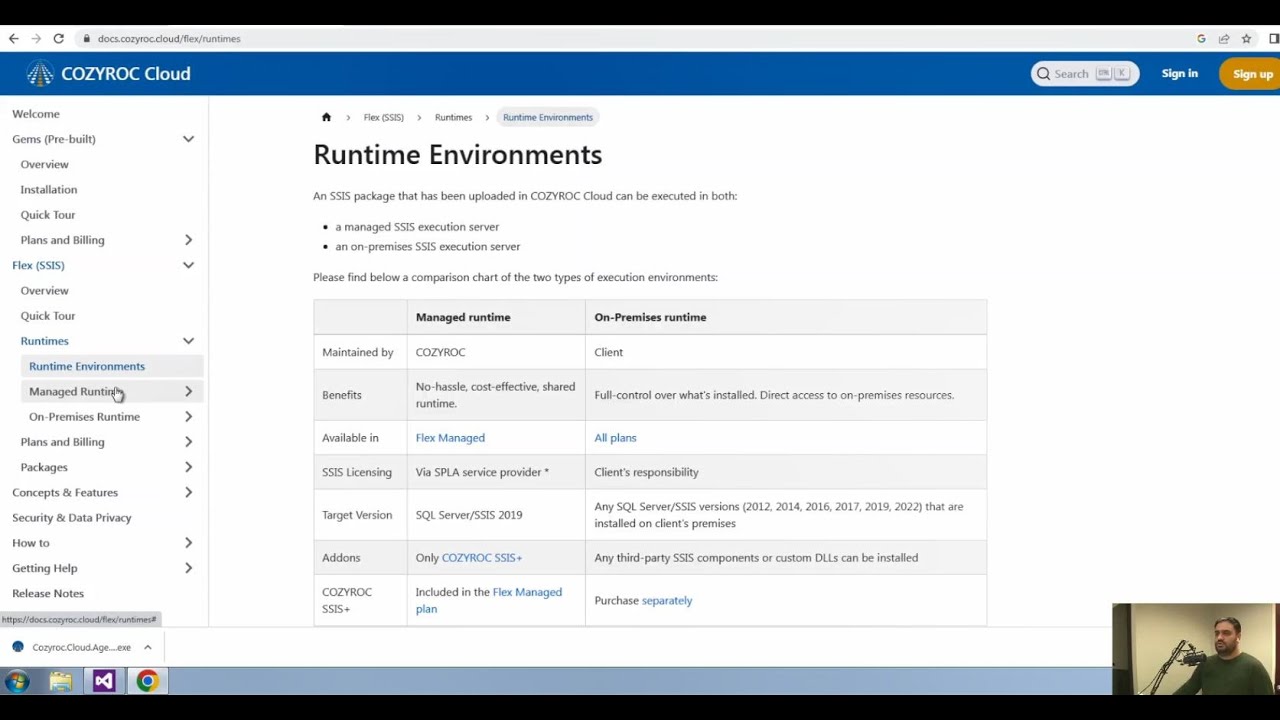Image resolution: width=1280 pixels, height=720 pixels.
Task: Click the lock icon in the address bar
Action: 87,39
